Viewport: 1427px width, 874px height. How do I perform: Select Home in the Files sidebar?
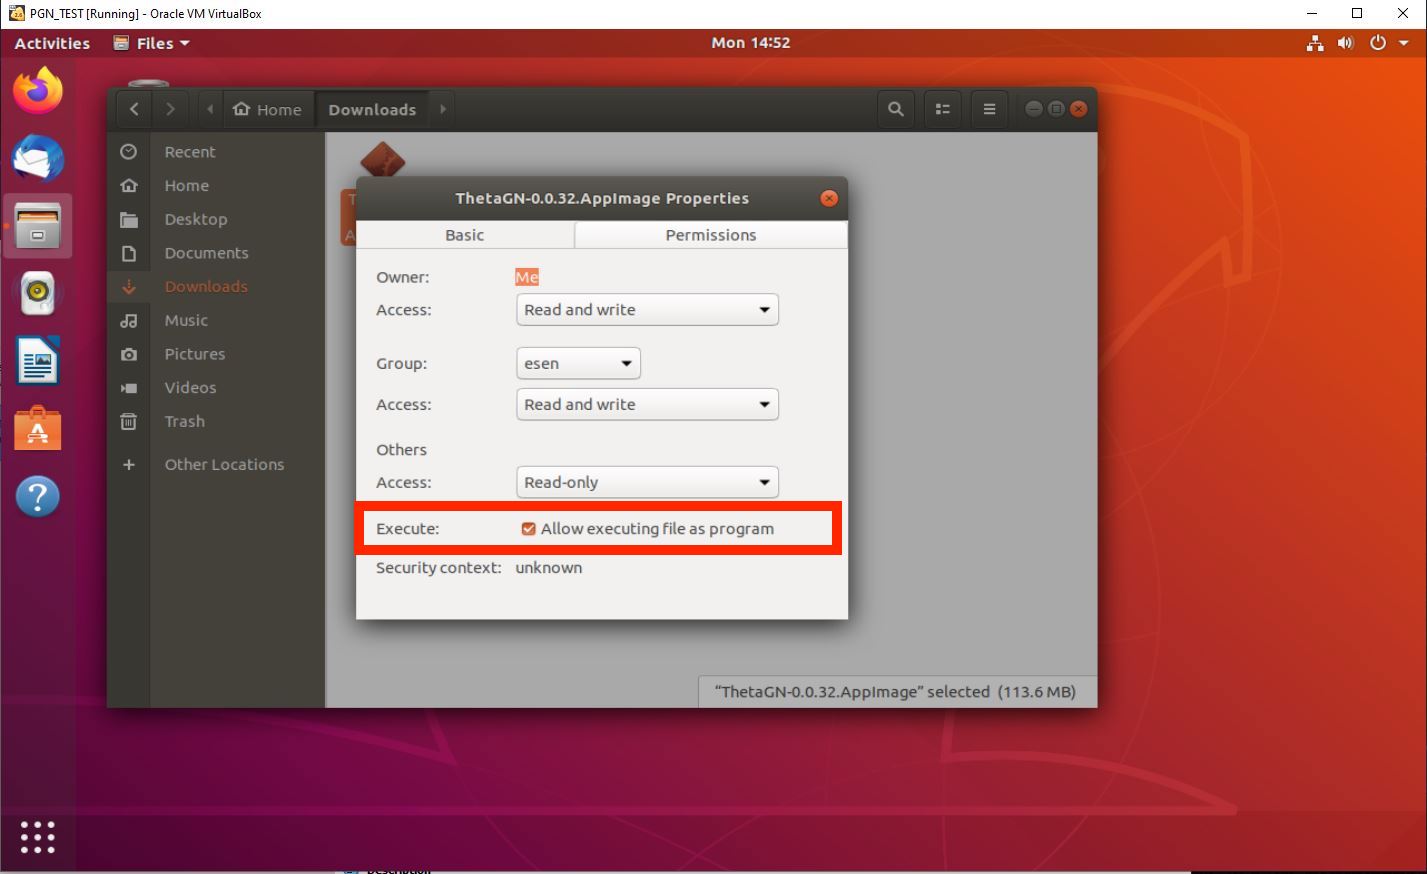[216, 186]
